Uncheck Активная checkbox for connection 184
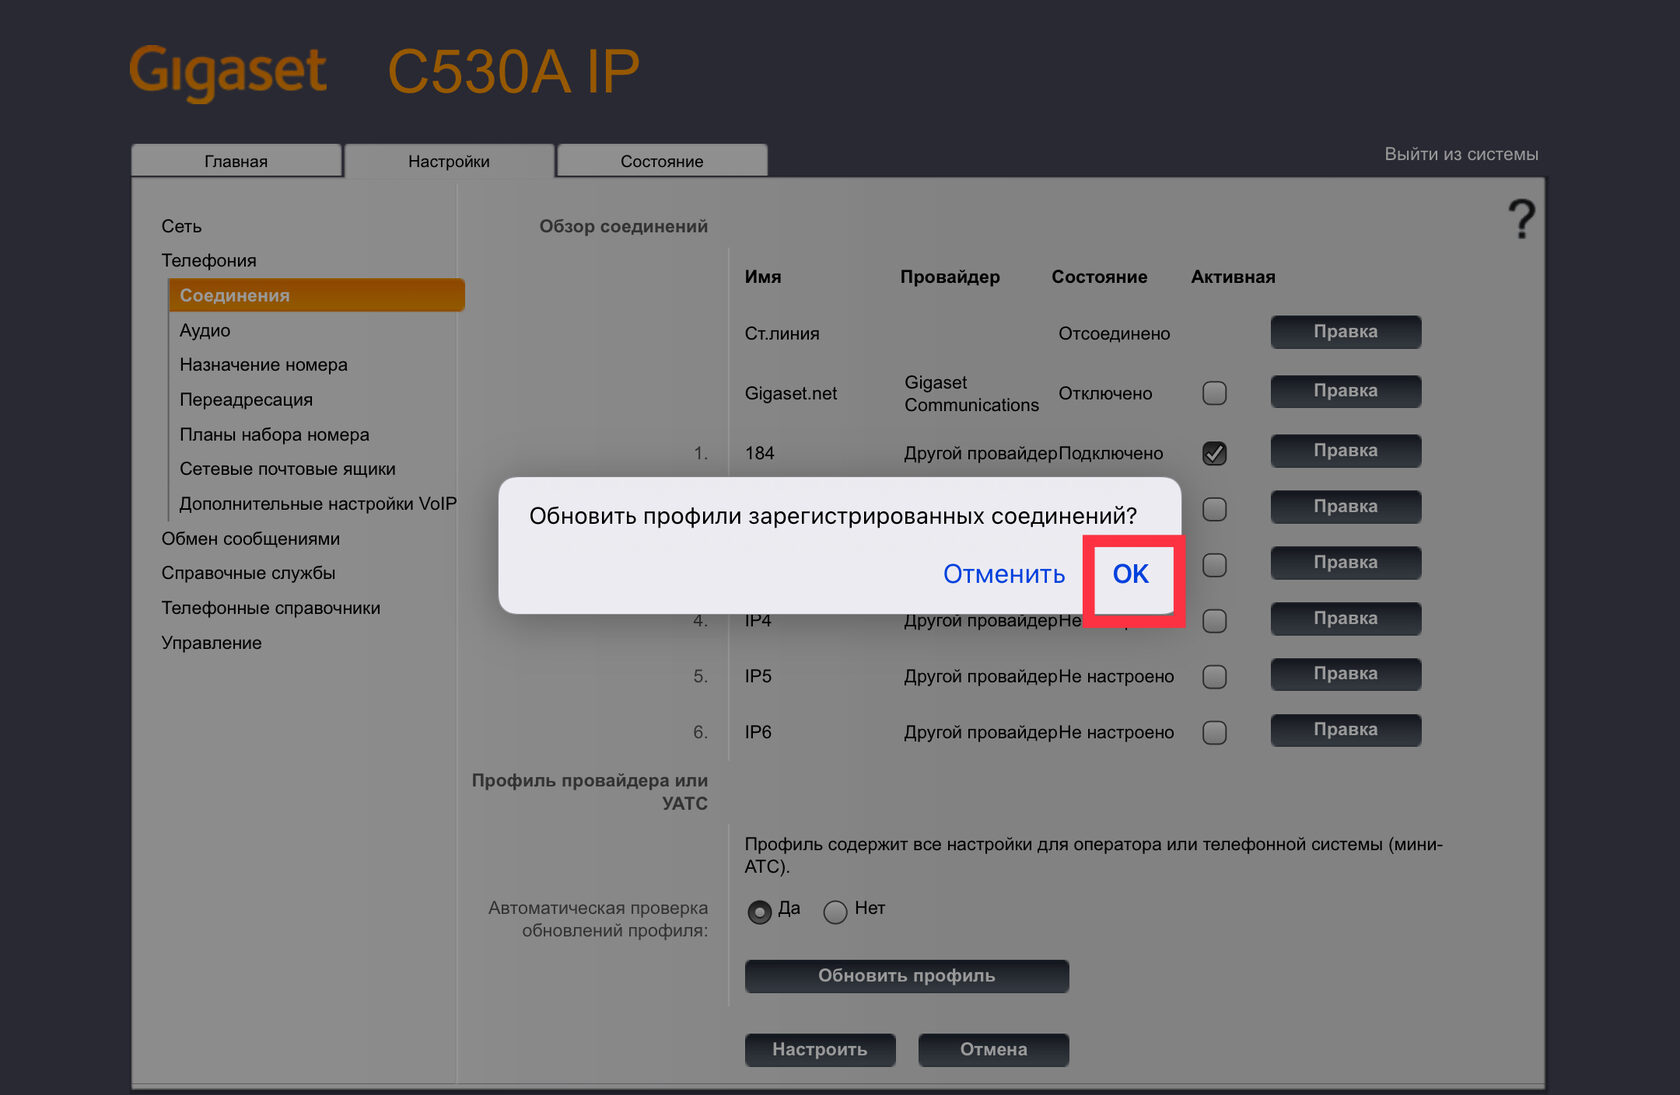This screenshot has width=1680, height=1095. click(x=1215, y=453)
